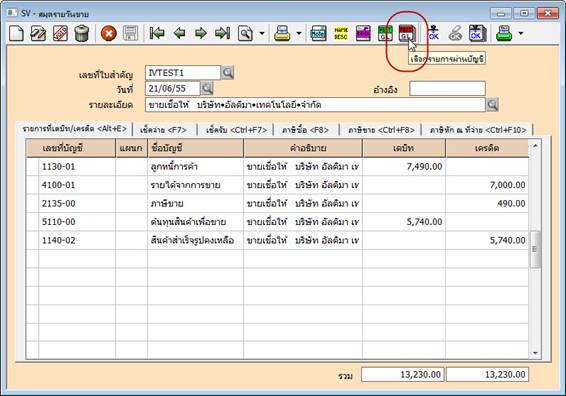Click the table's vertical scrollbar thumb
566x396 pixels.
pyautogui.click(x=535, y=249)
